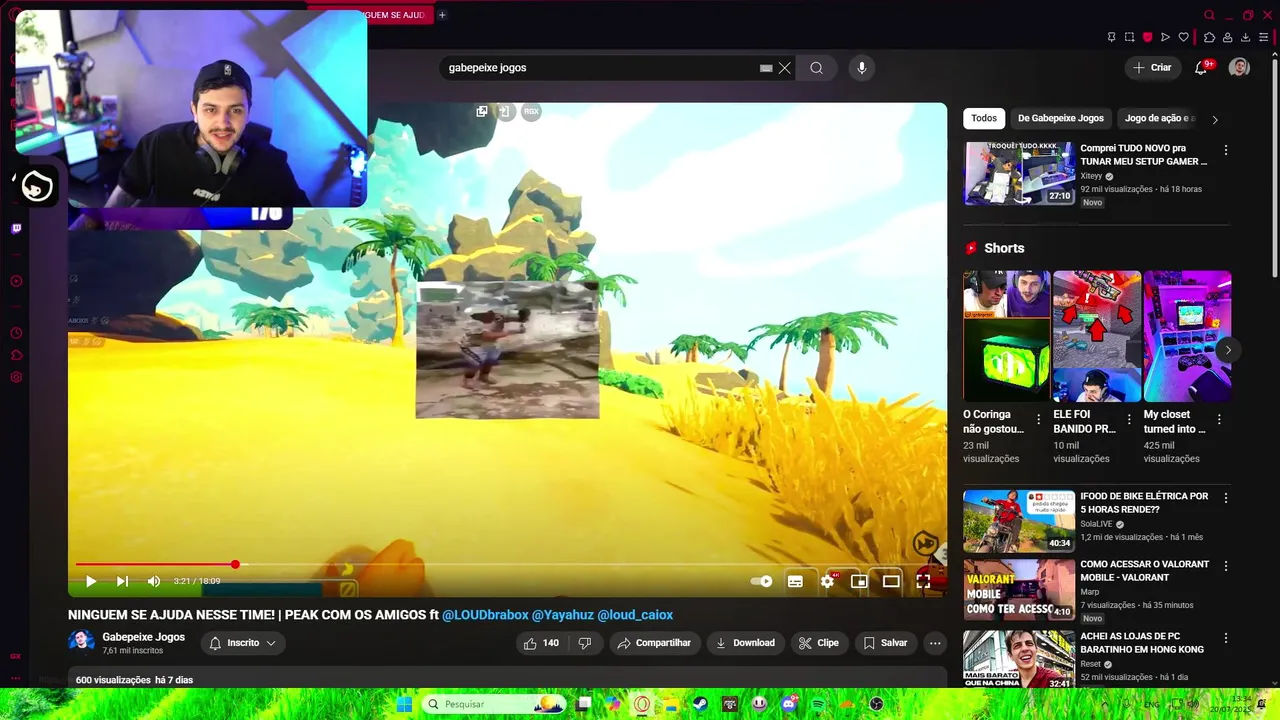
Task: Open browser easy setup menu icon
Action: coord(1264,37)
